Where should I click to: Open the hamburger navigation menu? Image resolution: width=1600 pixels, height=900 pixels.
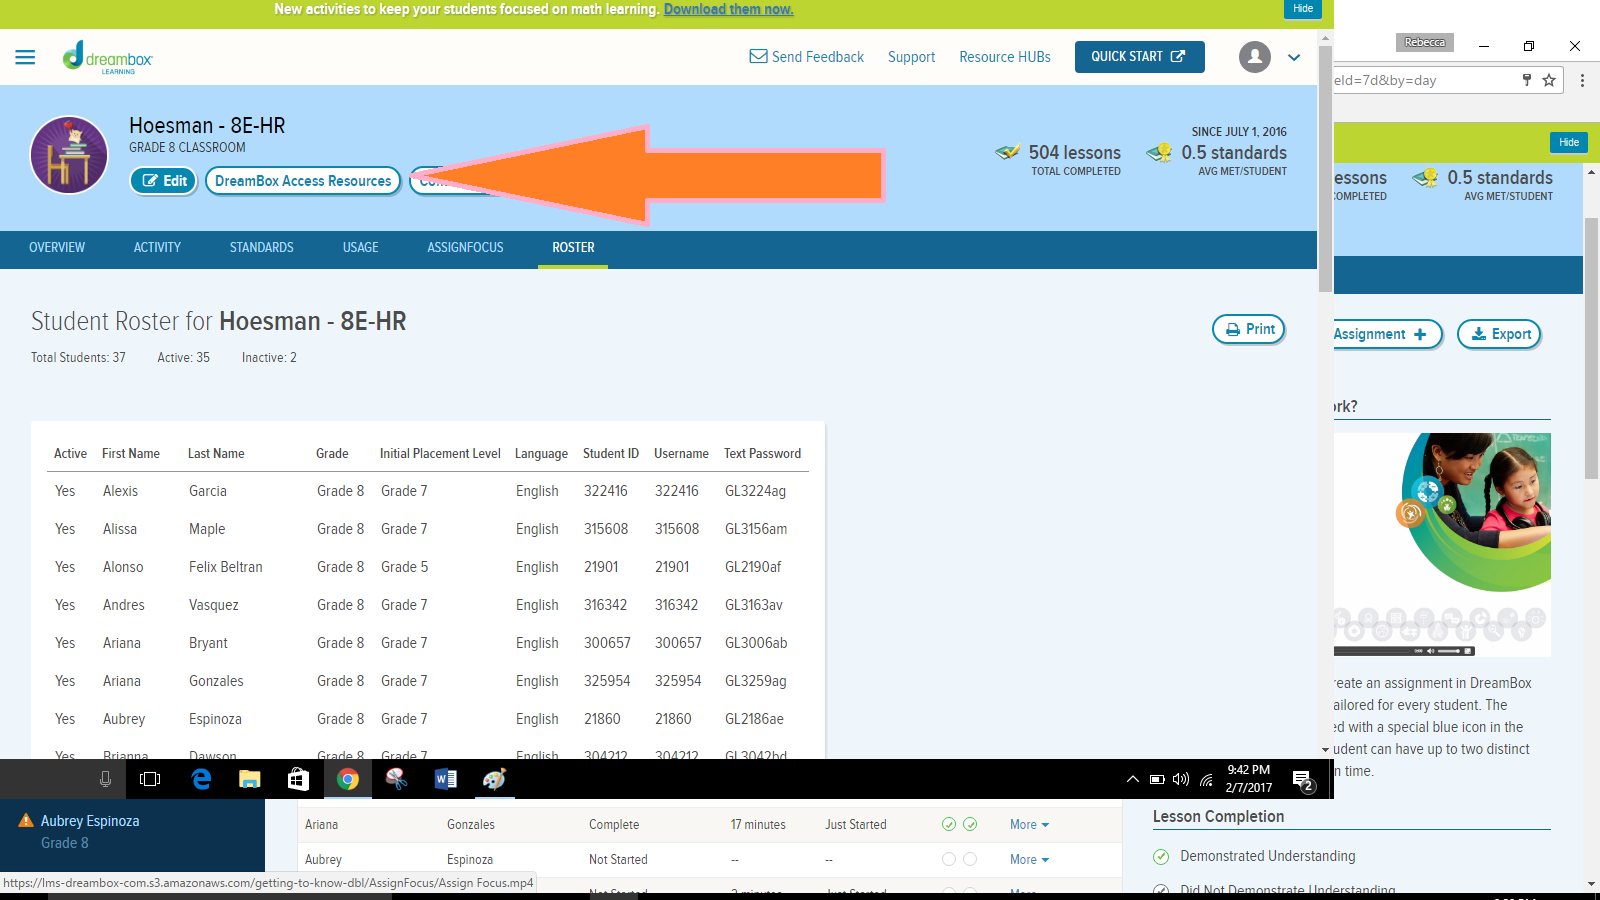25,57
